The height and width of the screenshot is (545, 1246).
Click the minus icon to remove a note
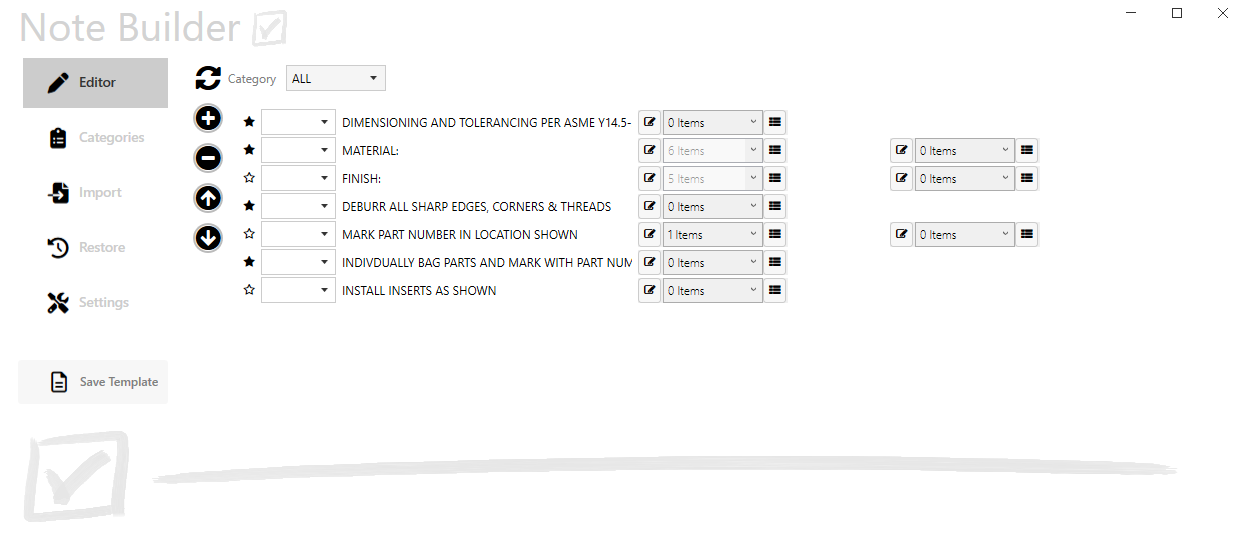click(208, 158)
